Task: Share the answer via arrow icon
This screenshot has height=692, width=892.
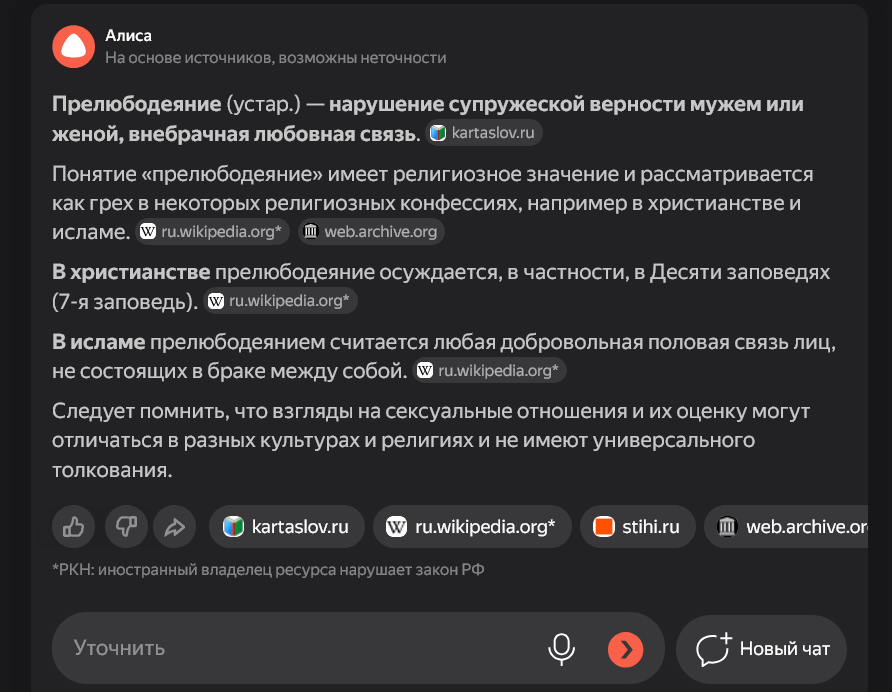Action: click(174, 526)
